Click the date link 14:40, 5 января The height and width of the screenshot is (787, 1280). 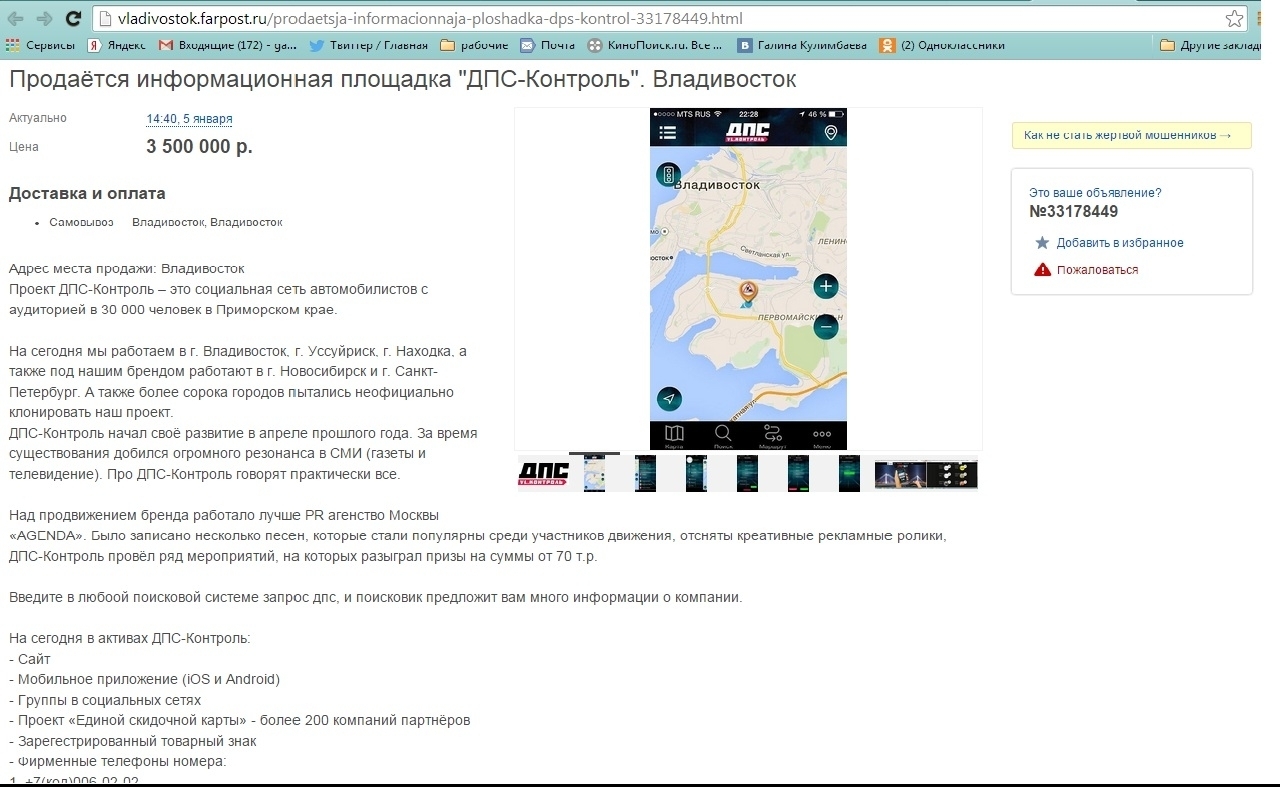coord(189,119)
